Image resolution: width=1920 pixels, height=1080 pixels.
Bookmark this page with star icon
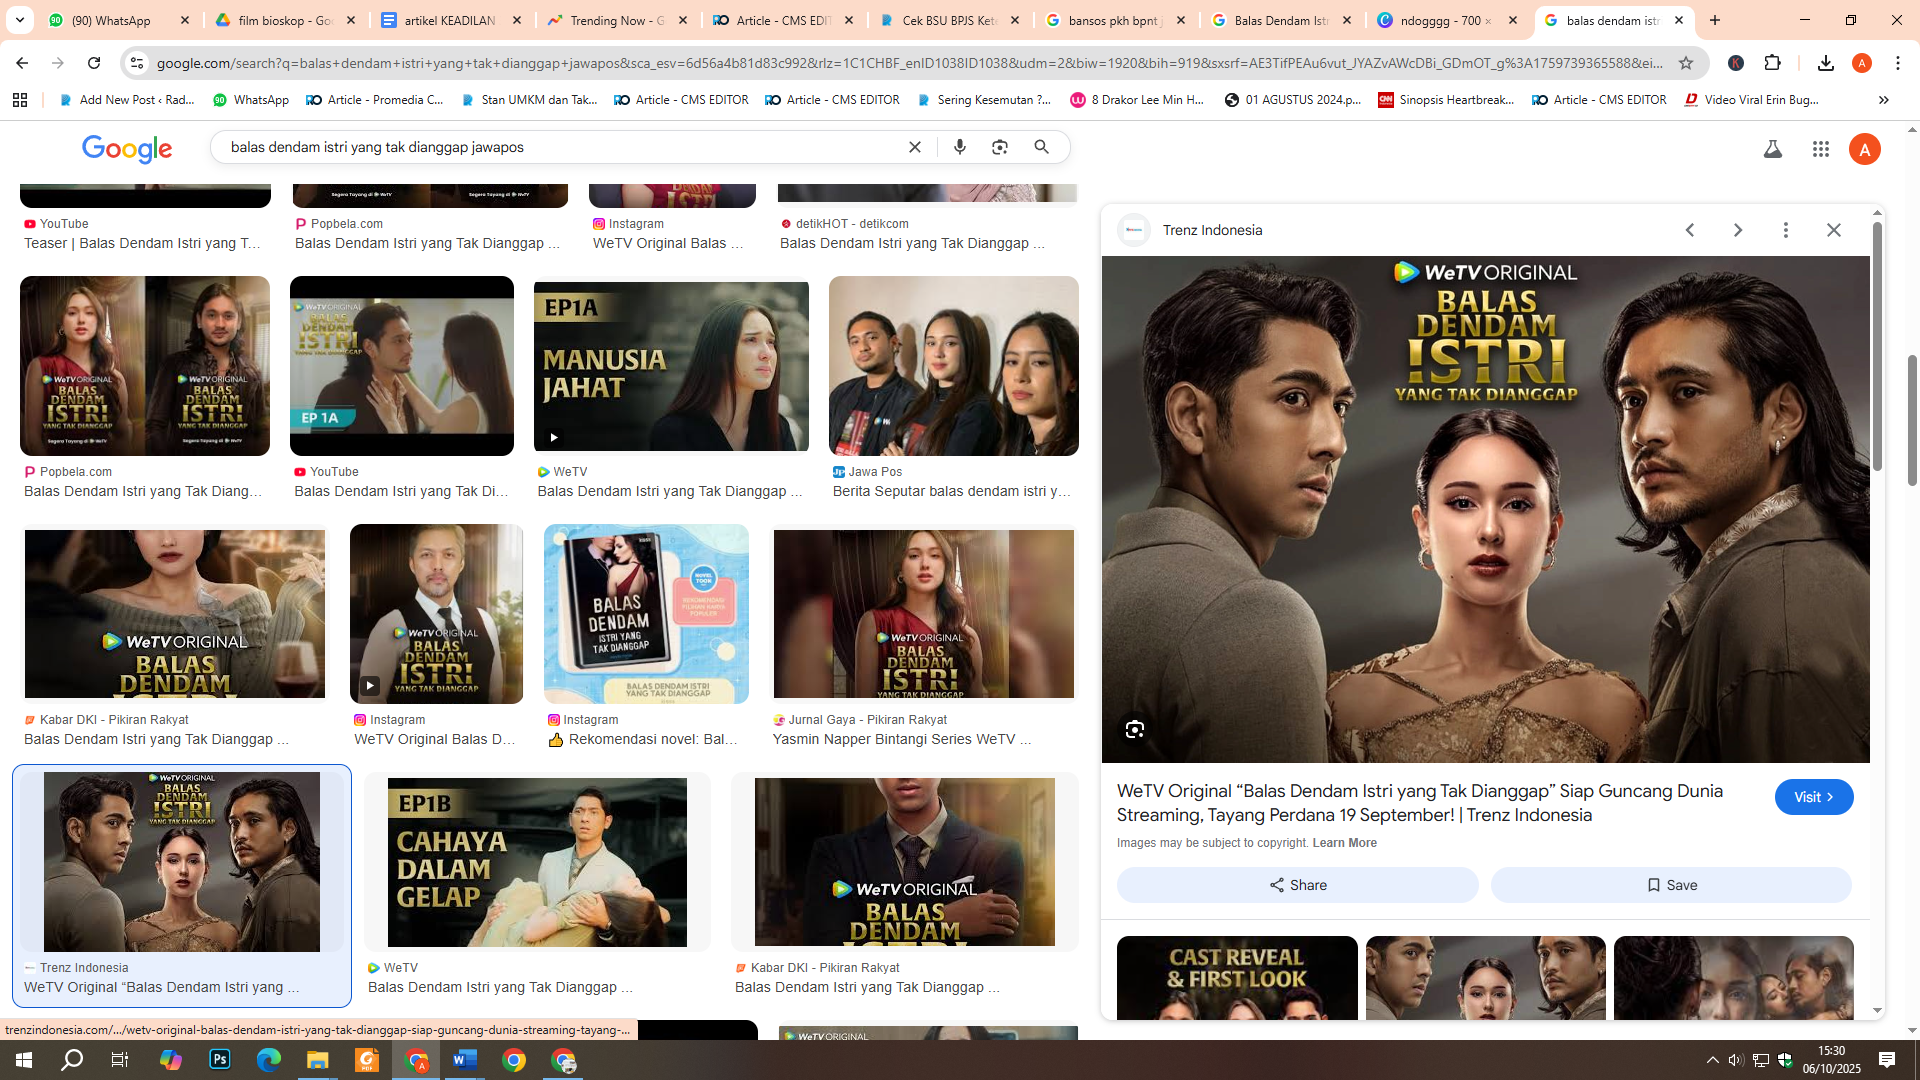tap(1686, 63)
